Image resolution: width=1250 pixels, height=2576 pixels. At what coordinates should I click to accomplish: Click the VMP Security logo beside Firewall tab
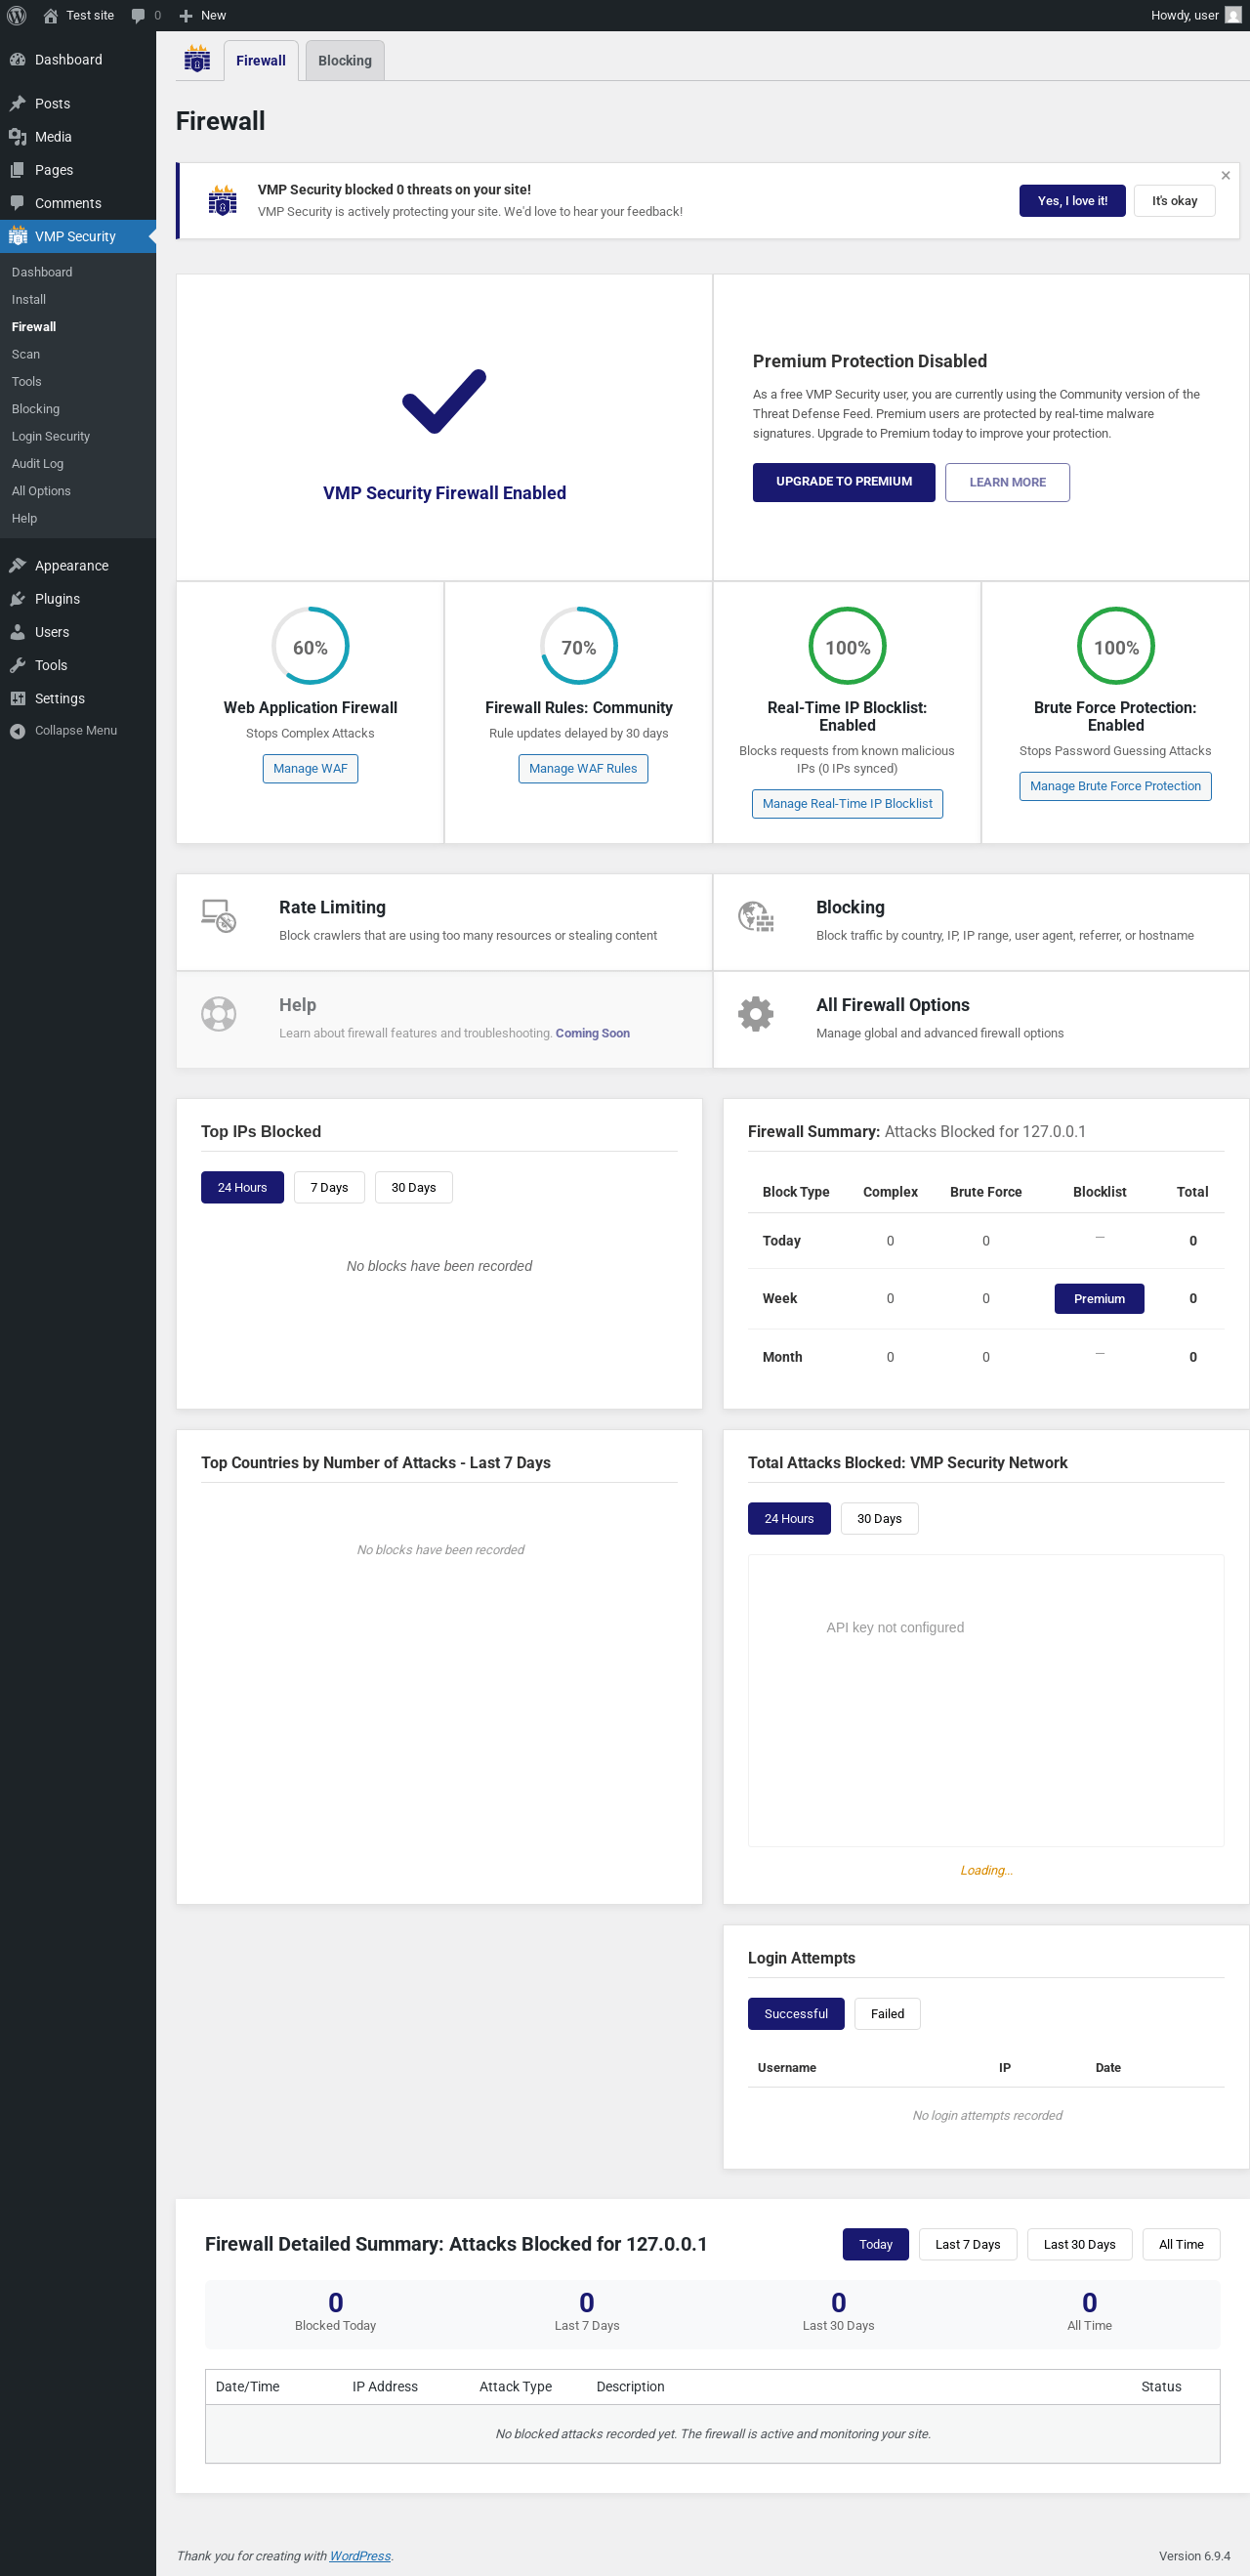[x=197, y=60]
